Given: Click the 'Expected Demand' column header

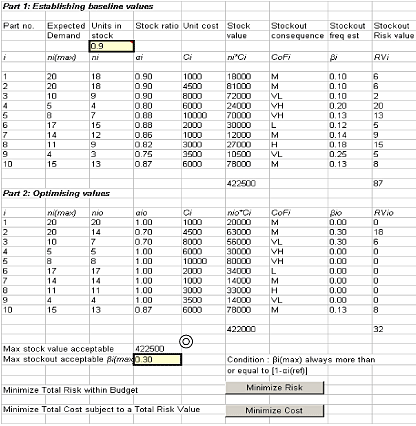Looking at the screenshot, I should [x=66, y=31].
